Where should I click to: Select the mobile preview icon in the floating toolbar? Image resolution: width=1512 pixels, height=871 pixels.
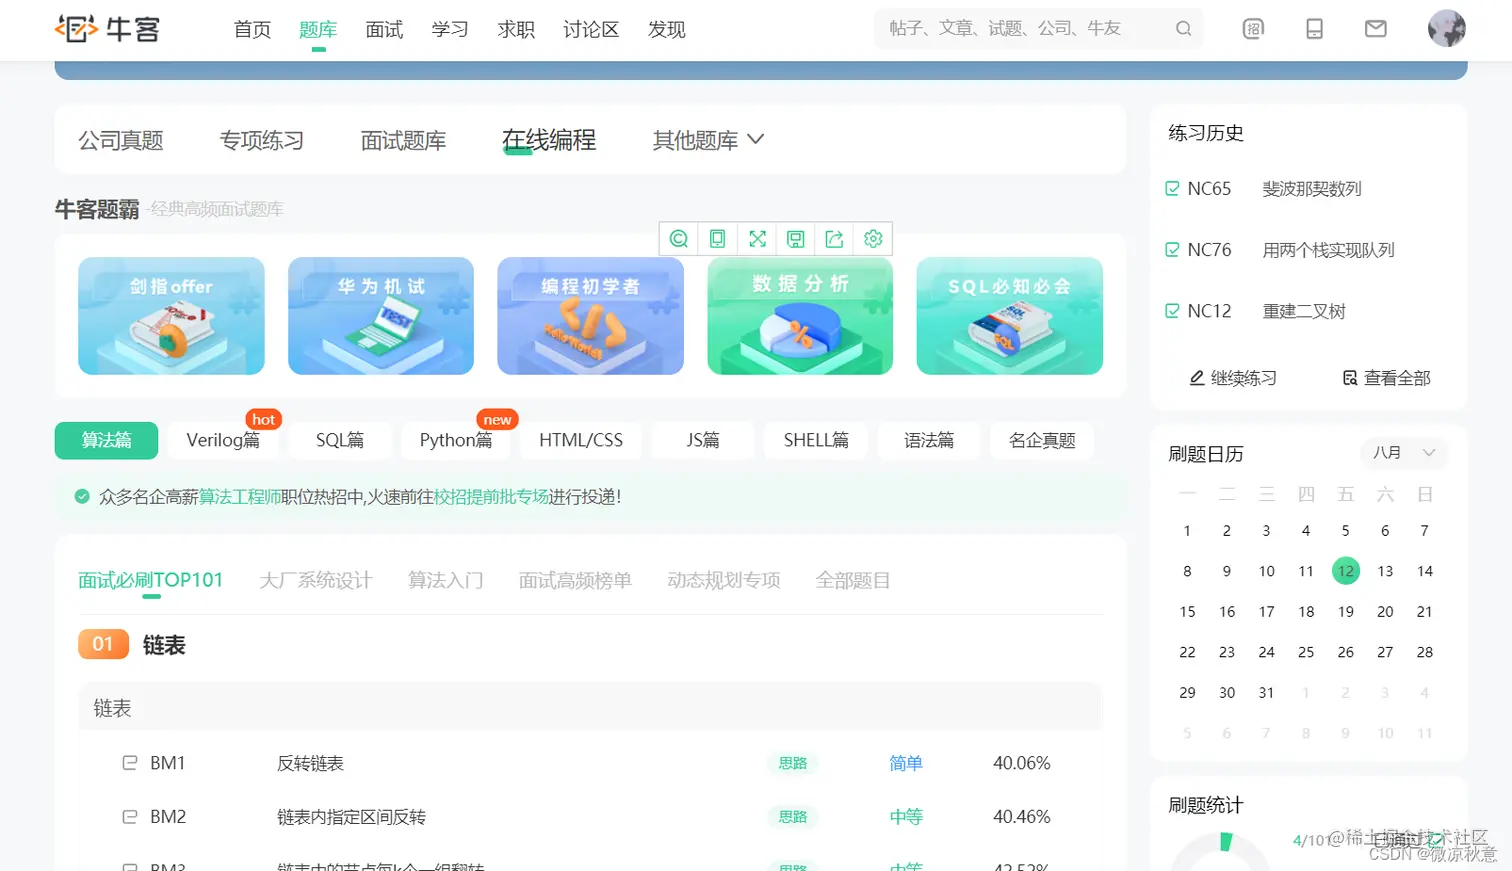(x=717, y=239)
